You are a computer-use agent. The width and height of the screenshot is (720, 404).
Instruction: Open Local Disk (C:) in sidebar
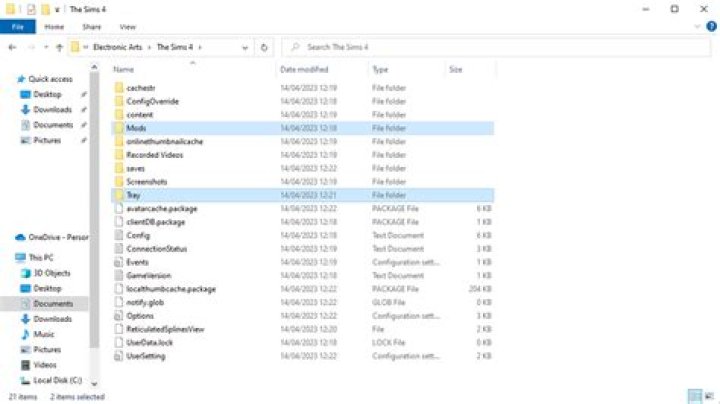(59, 380)
